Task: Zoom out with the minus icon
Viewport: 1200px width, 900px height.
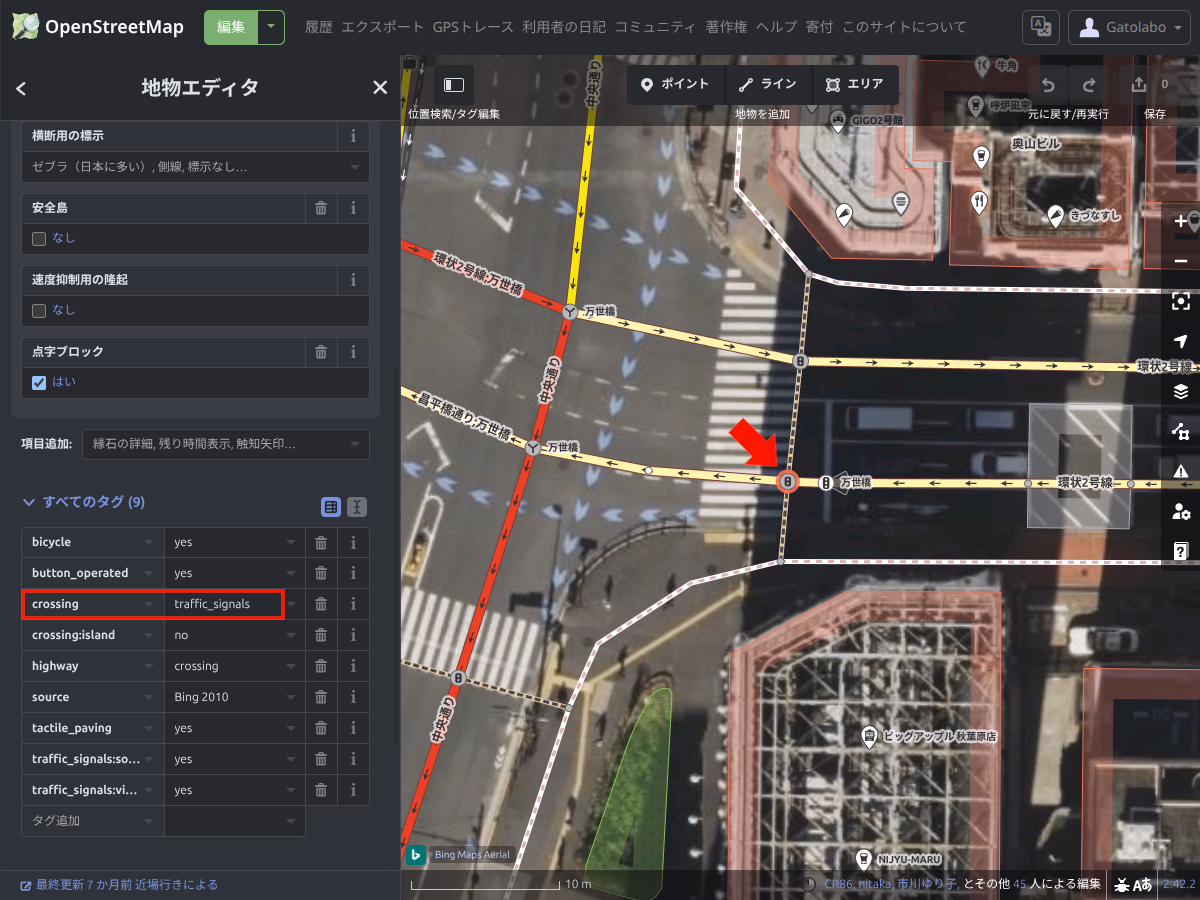Action: [1181, 261]
